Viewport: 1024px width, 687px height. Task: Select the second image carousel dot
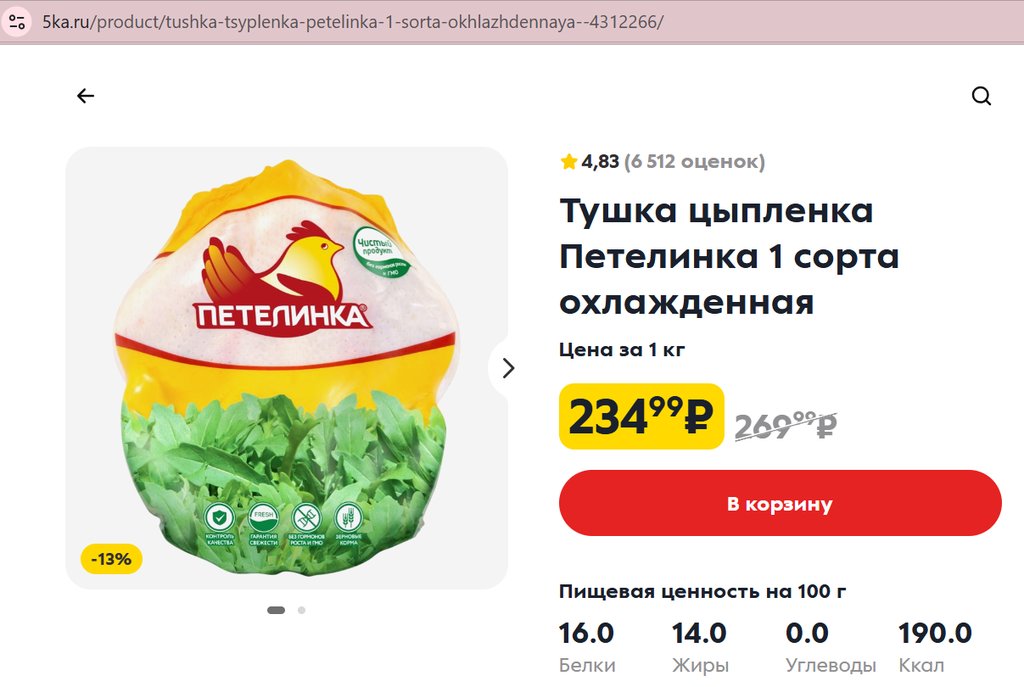pos(301,610)
